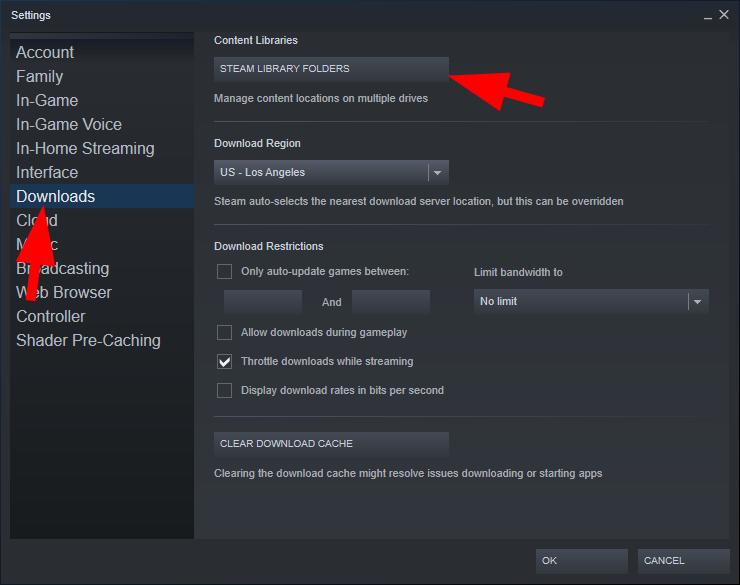
Task: Close the Settings window
Action: coord(724,15)
